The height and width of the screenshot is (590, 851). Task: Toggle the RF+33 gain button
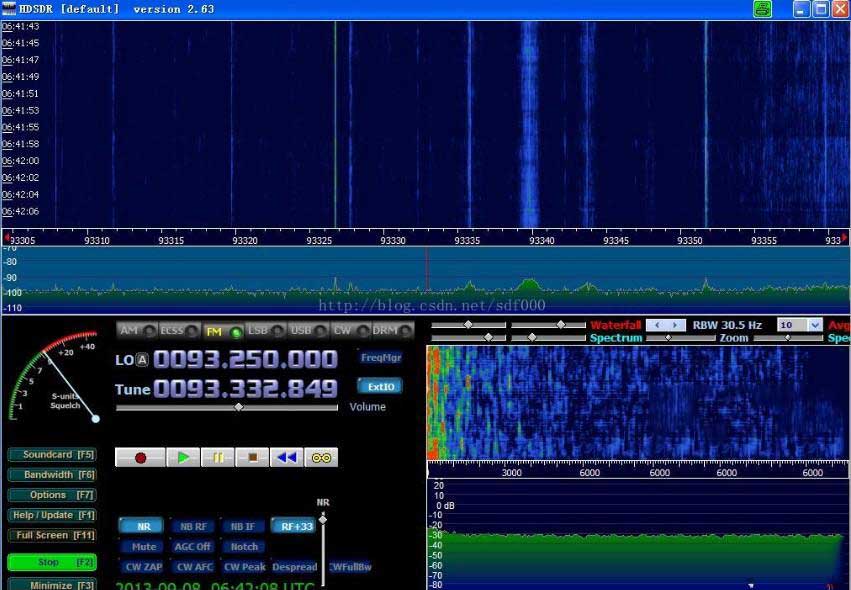coord(295,526)
